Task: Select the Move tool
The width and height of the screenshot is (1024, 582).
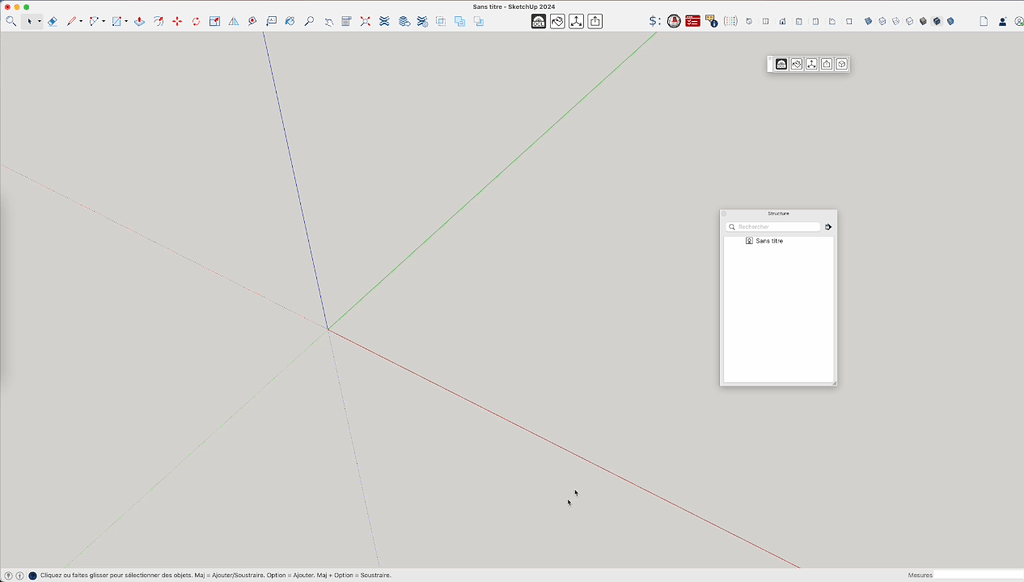Action: 177,20
